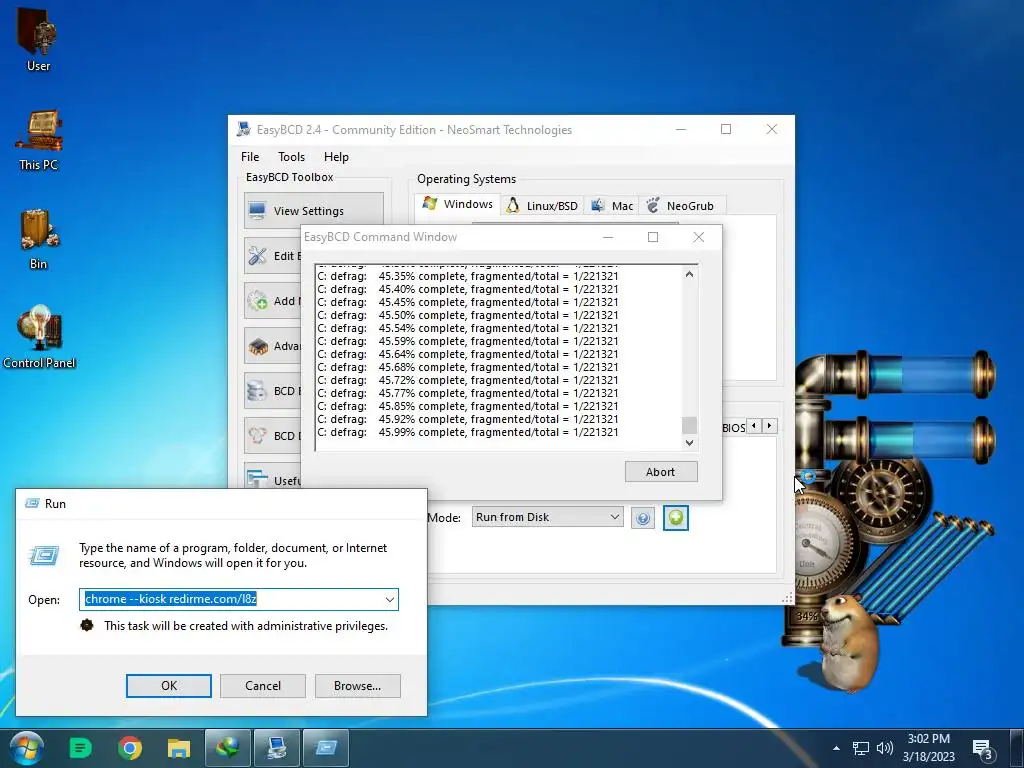Open the File menu in EasyBCD
This screenshot has height=768, width=1024.
point(249,157)
